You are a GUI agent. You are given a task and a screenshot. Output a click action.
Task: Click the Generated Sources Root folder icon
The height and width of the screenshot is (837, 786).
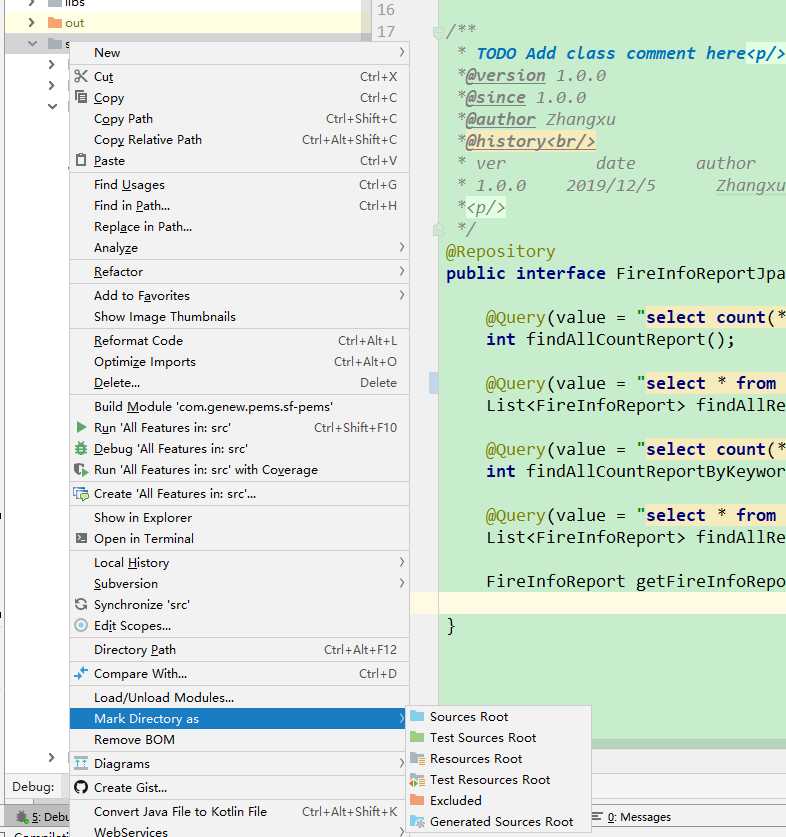tap(417, 821)
